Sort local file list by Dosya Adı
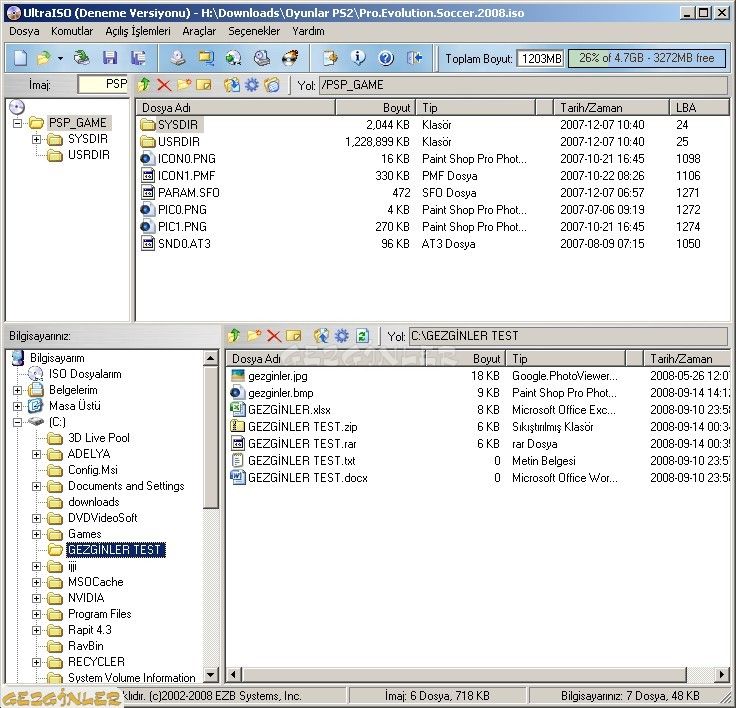 (326, 359)
